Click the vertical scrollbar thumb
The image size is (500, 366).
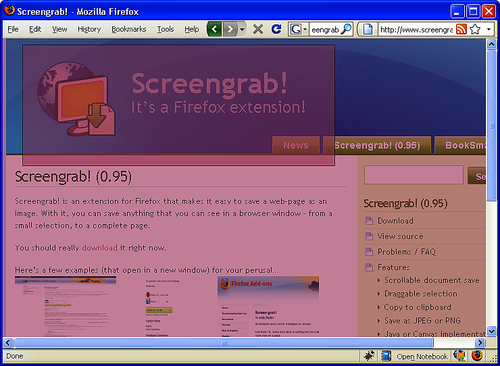pyautogui.click(x=491, y=125)
